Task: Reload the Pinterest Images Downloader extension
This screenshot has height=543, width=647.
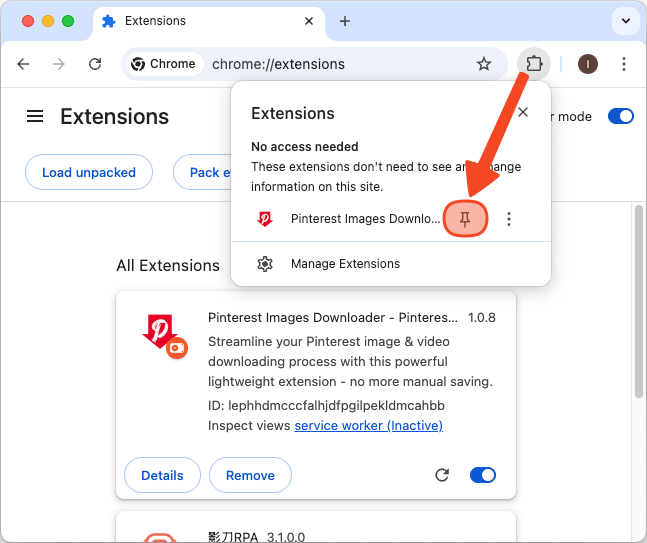Action: (x=442, y=475)
